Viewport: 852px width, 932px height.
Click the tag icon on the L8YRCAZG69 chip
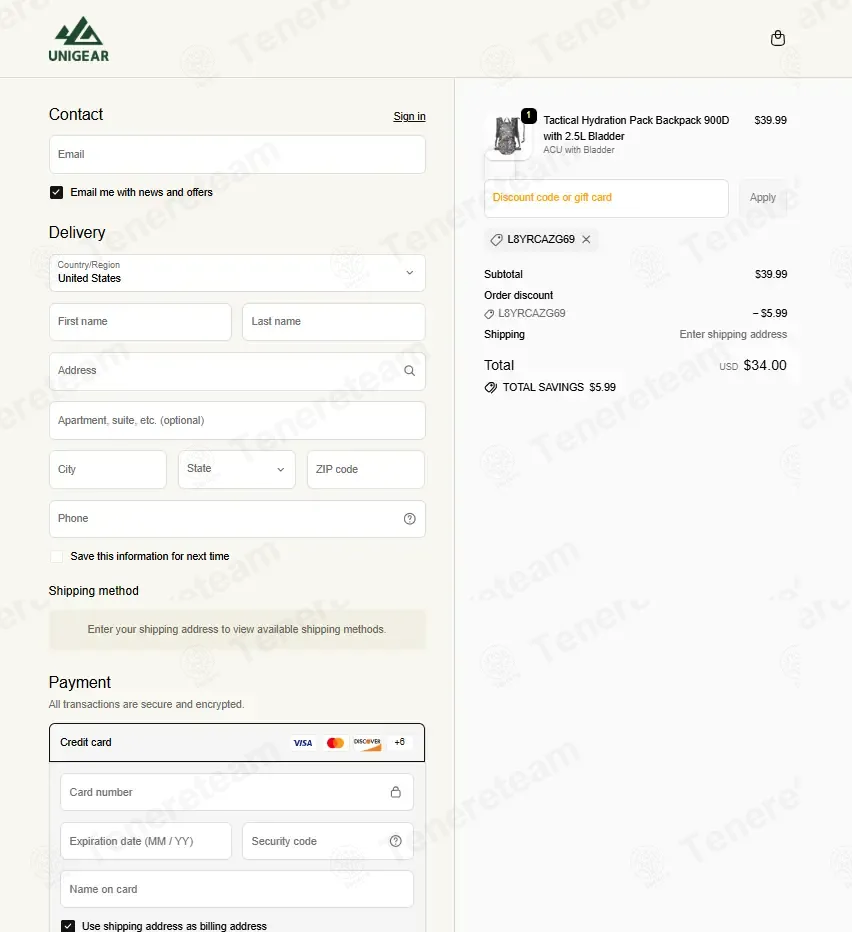click(x=496, y=240)
